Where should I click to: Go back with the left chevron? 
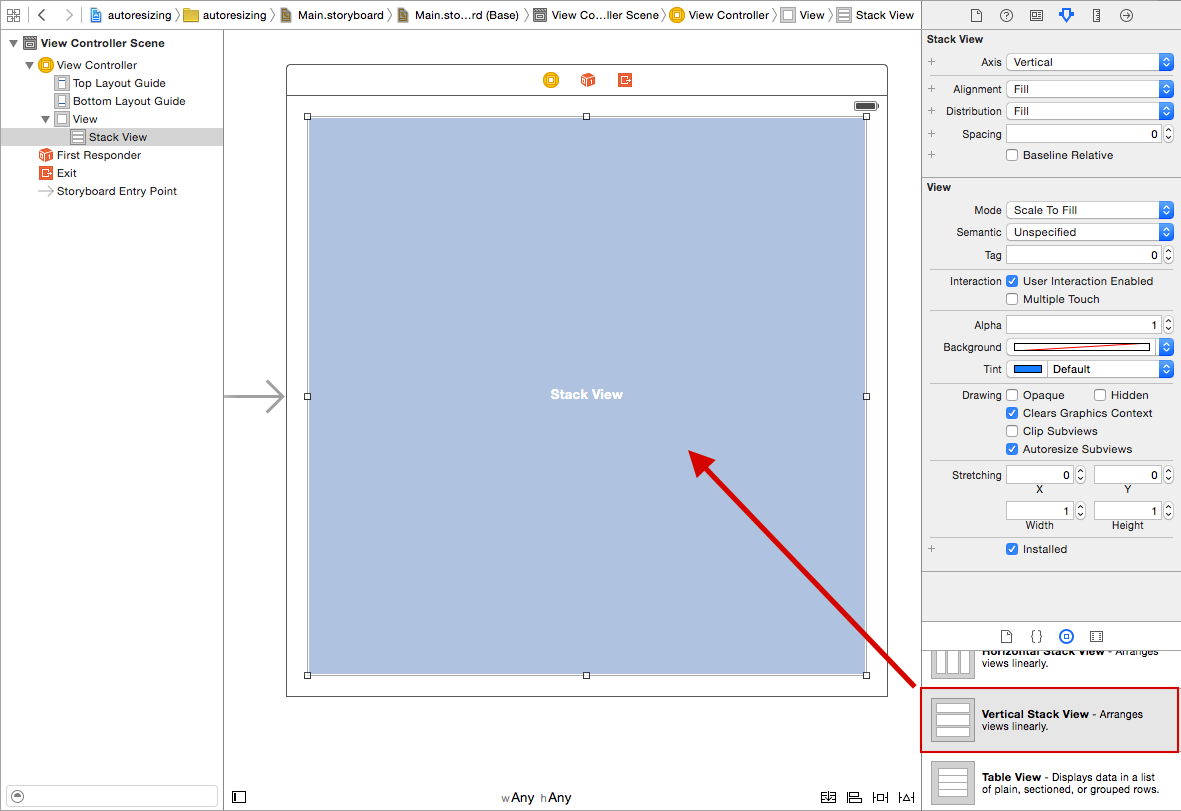(x=42, y=15)
